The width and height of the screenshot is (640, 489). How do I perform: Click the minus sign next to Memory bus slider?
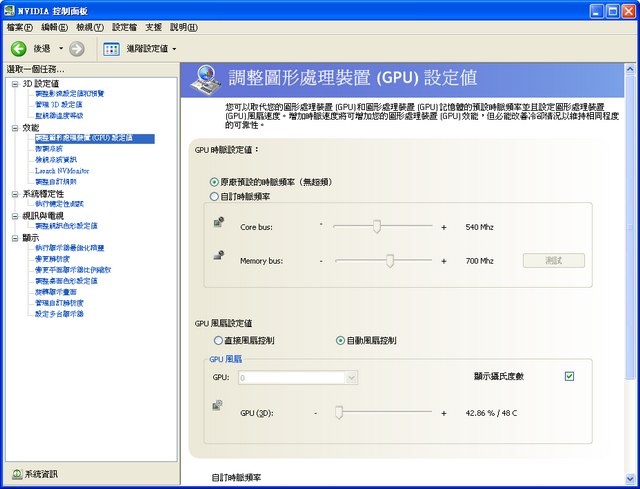point(321,260)
